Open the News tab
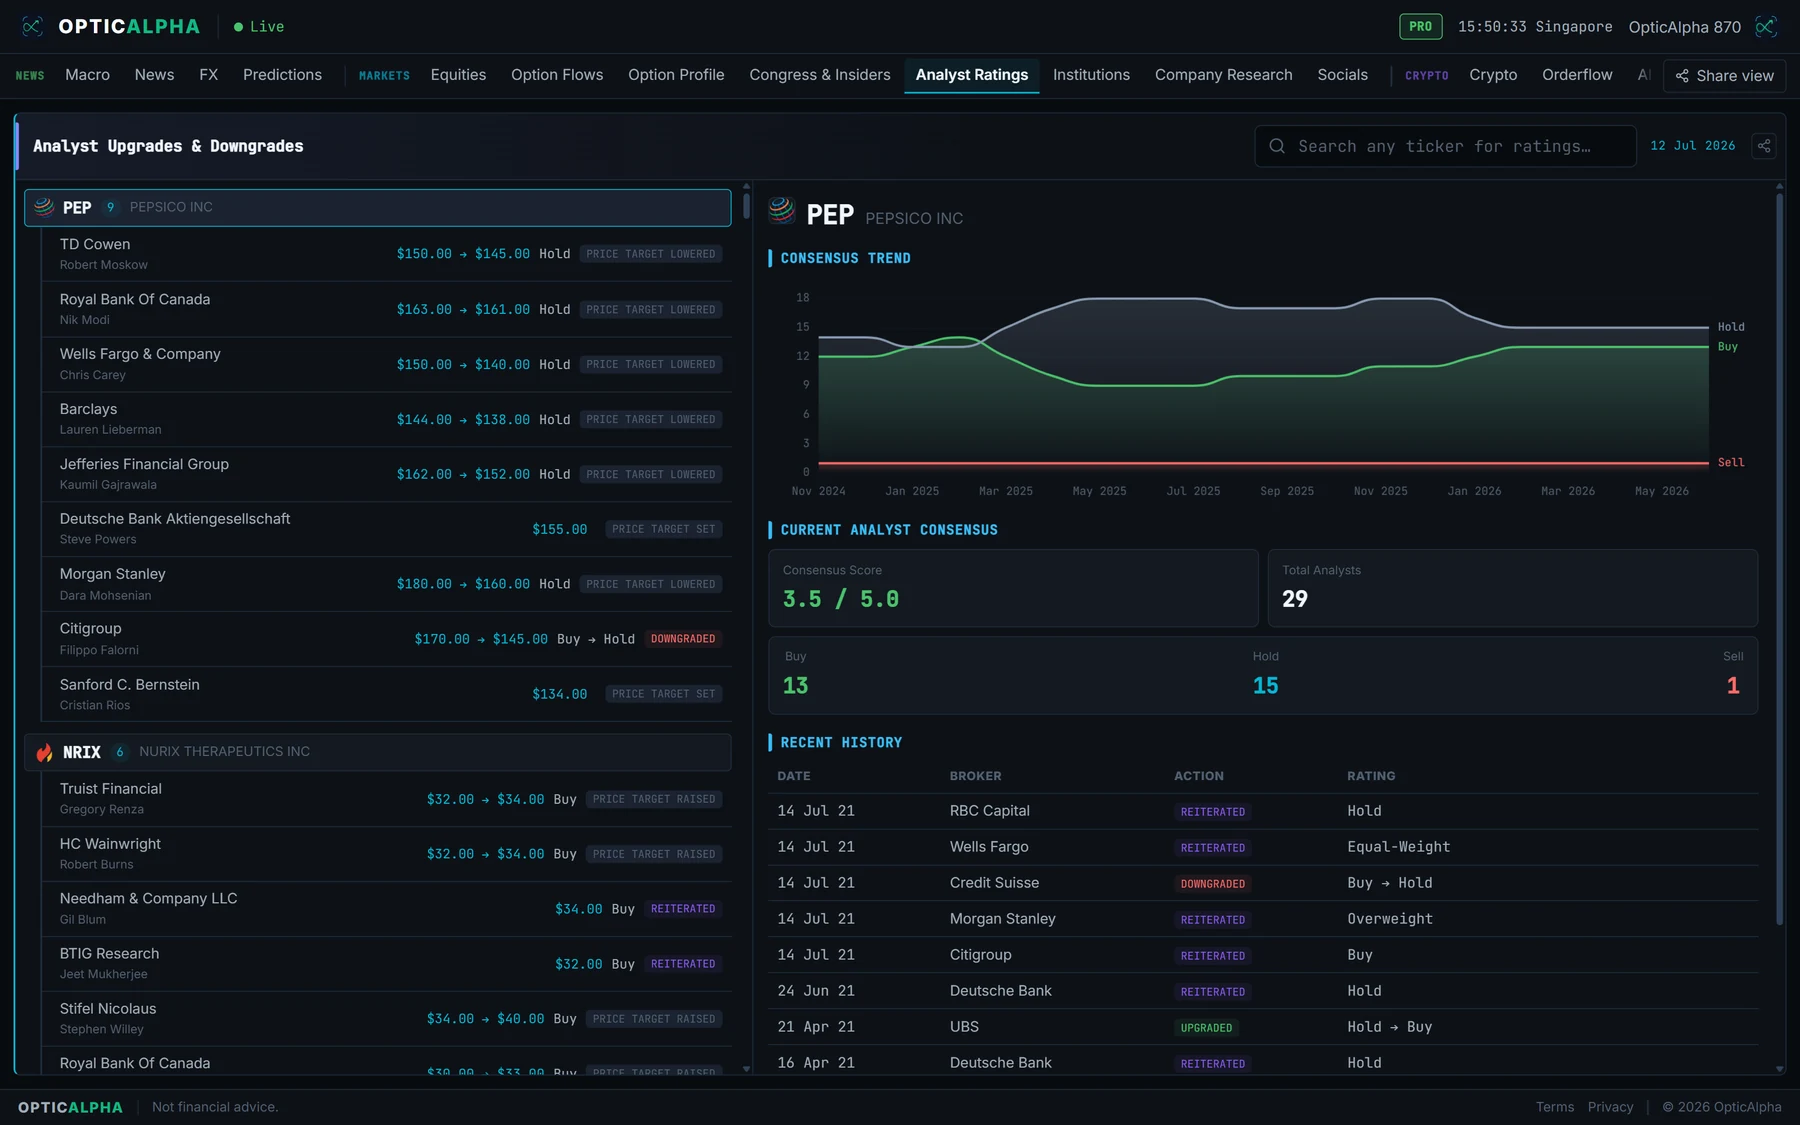The width and height of the screenshot is (1800, 1125). 154,75
